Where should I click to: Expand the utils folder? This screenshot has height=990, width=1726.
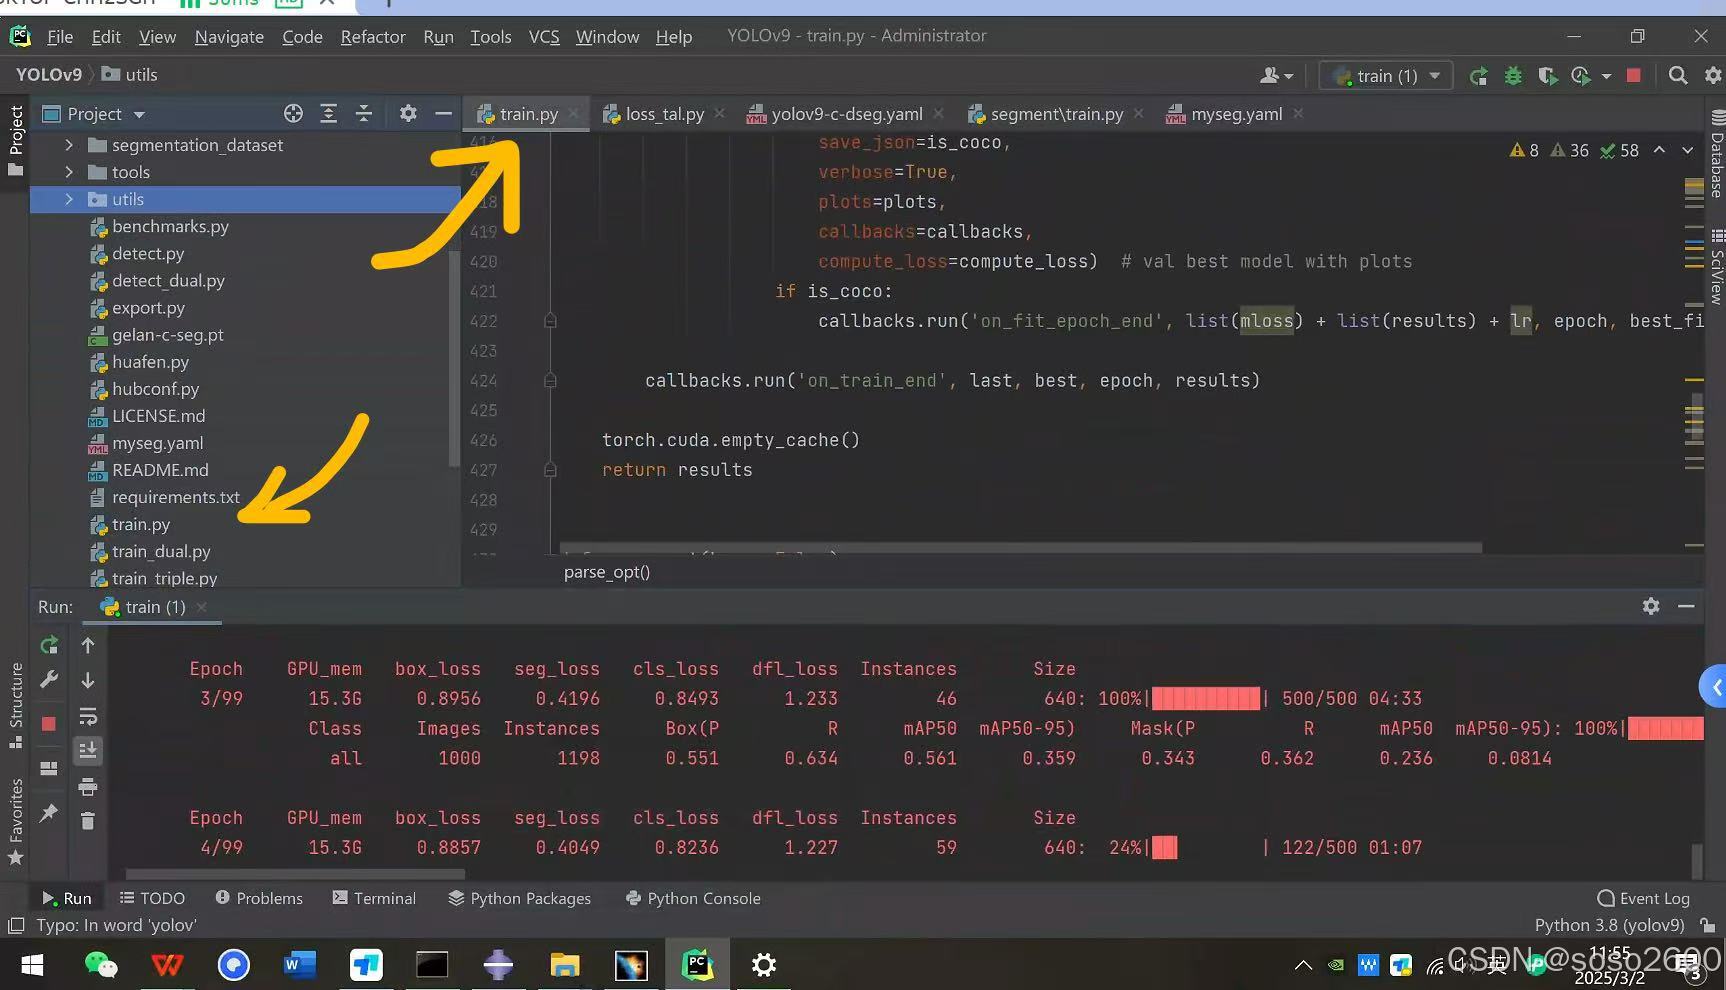click(69, 199)
